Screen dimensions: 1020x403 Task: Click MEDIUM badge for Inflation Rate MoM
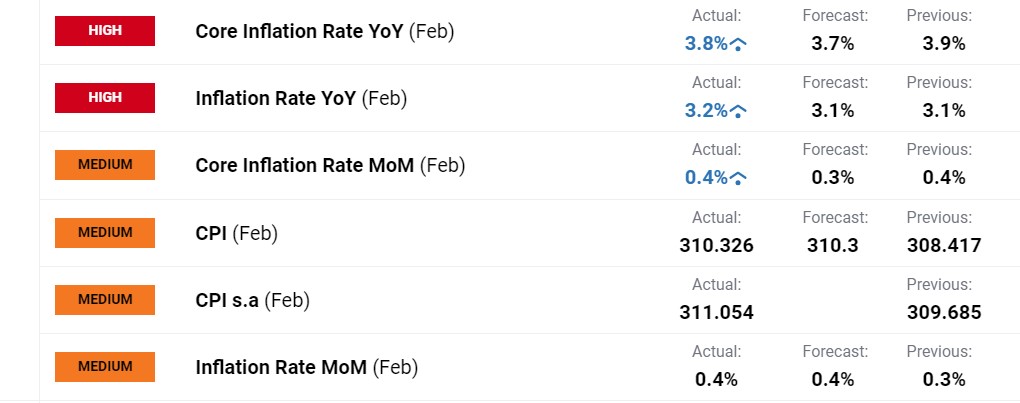pyautogui.click(x=105, y=367)
